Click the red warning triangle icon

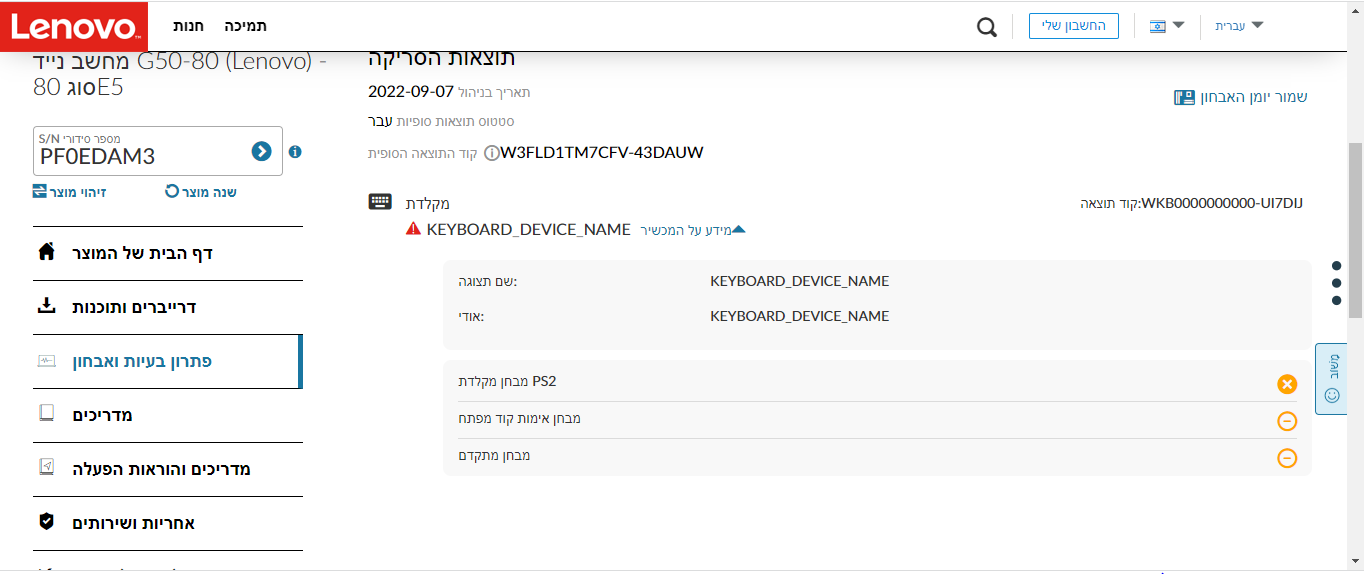413,230
